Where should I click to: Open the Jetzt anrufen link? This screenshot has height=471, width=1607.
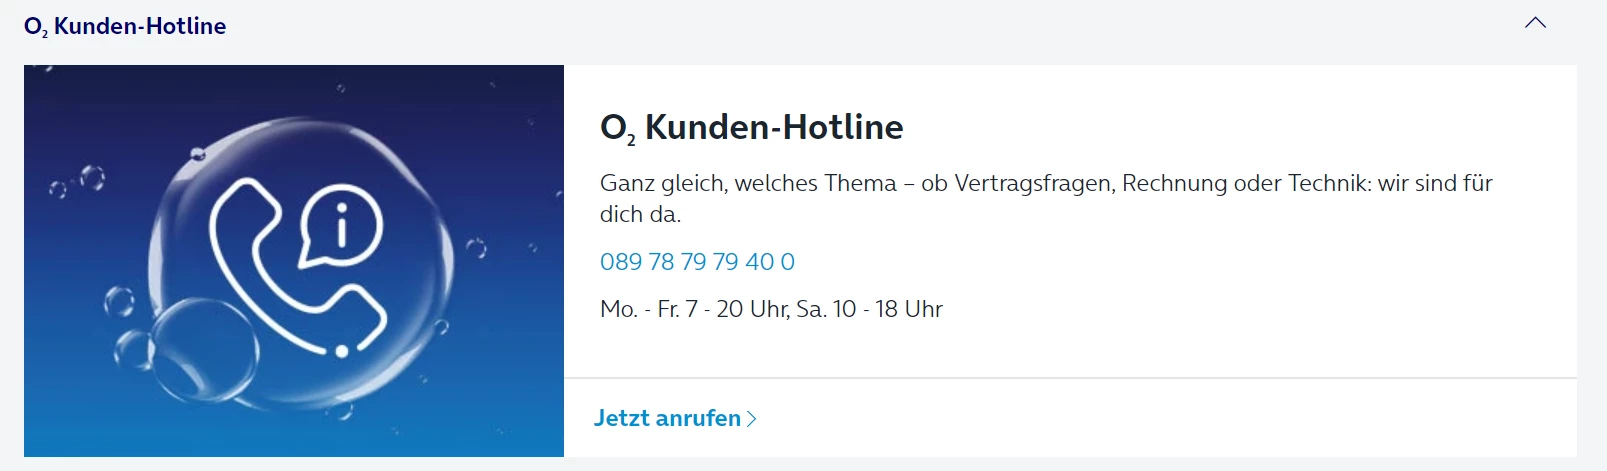(667, 418)
